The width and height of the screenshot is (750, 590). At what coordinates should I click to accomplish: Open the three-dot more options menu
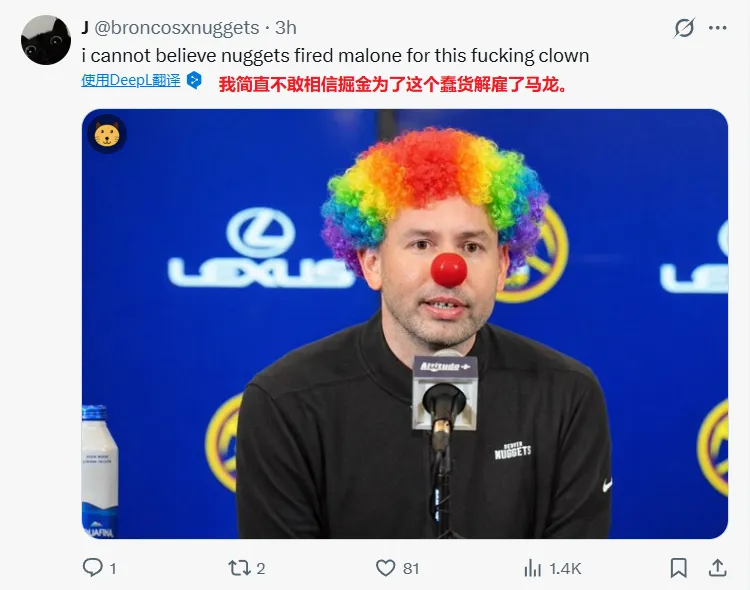click(x=717, y=28)
